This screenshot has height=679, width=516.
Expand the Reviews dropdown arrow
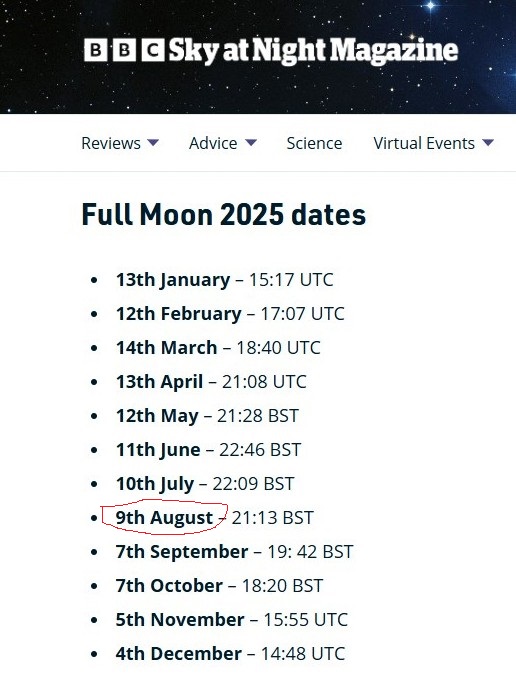pyautogui.click(x=153, y=142)
